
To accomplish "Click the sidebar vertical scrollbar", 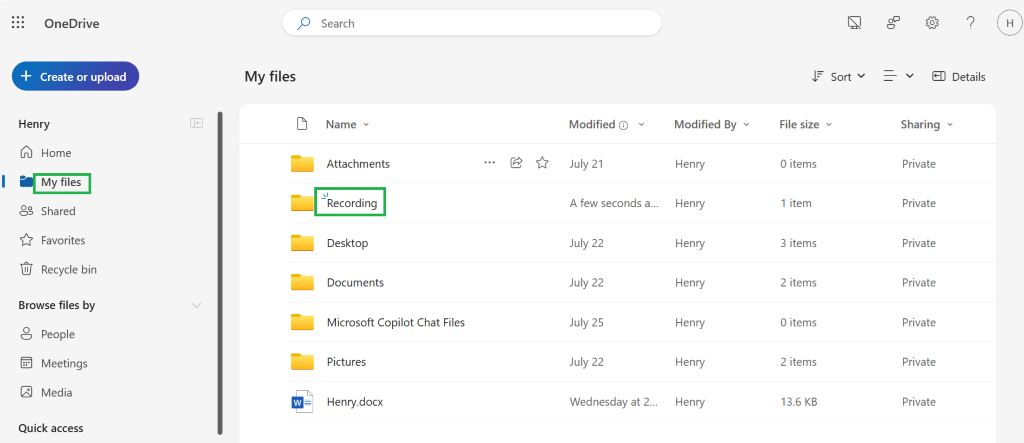I will 220,273.
